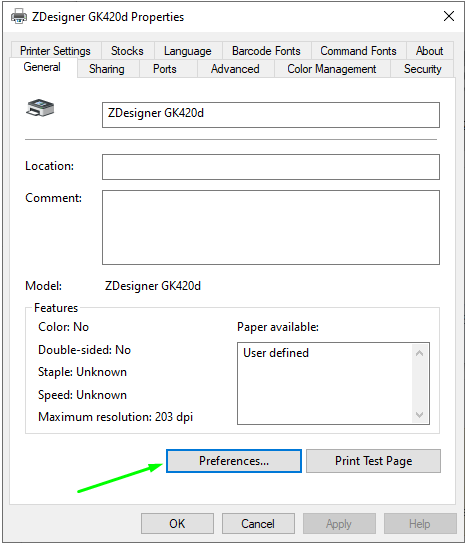Viewport: 467px width, 545px height.
Task: Click the Help button
Action: pos(420,523)
